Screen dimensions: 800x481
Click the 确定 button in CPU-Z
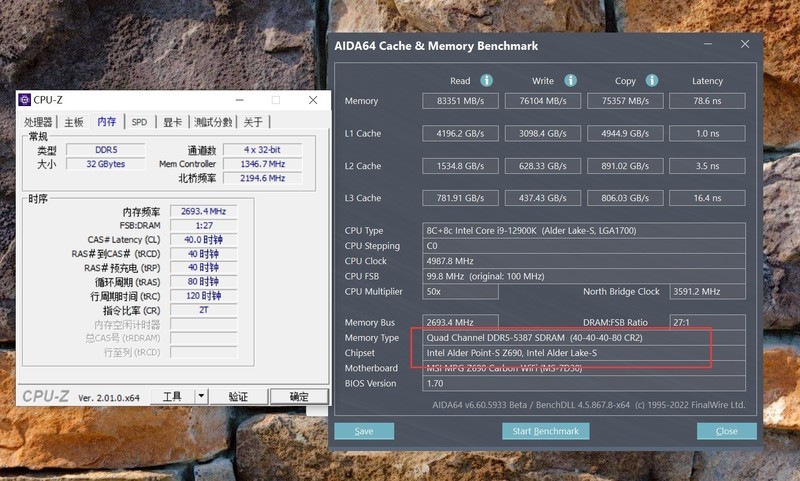[298, 396]
